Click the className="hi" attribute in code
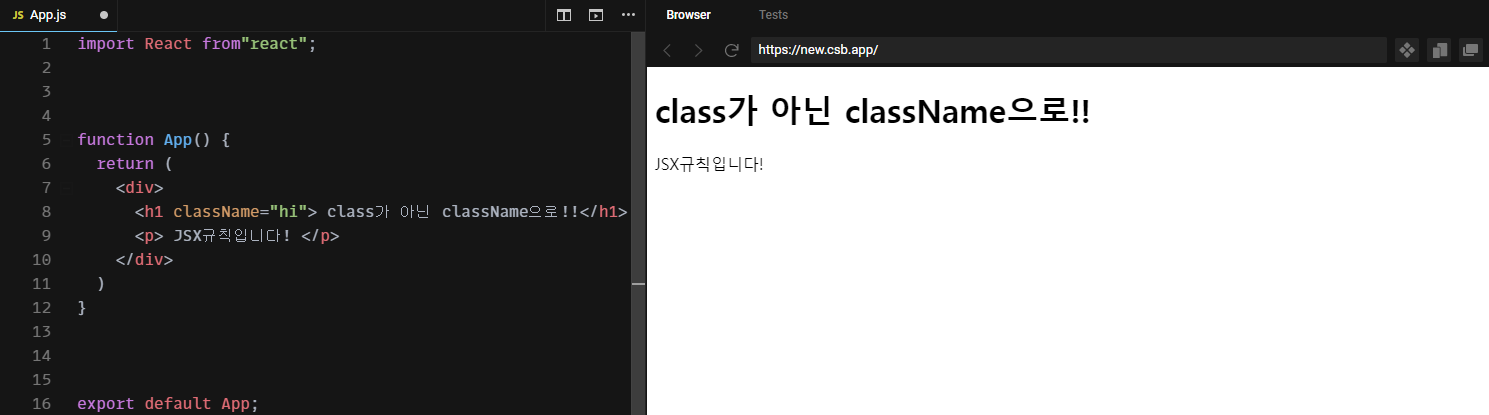 coord(240,212)
